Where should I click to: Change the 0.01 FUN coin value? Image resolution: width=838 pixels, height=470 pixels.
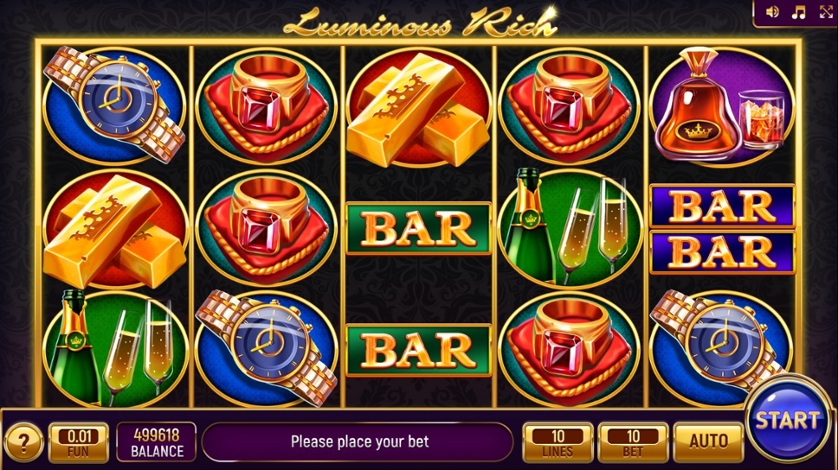point(79,442)
